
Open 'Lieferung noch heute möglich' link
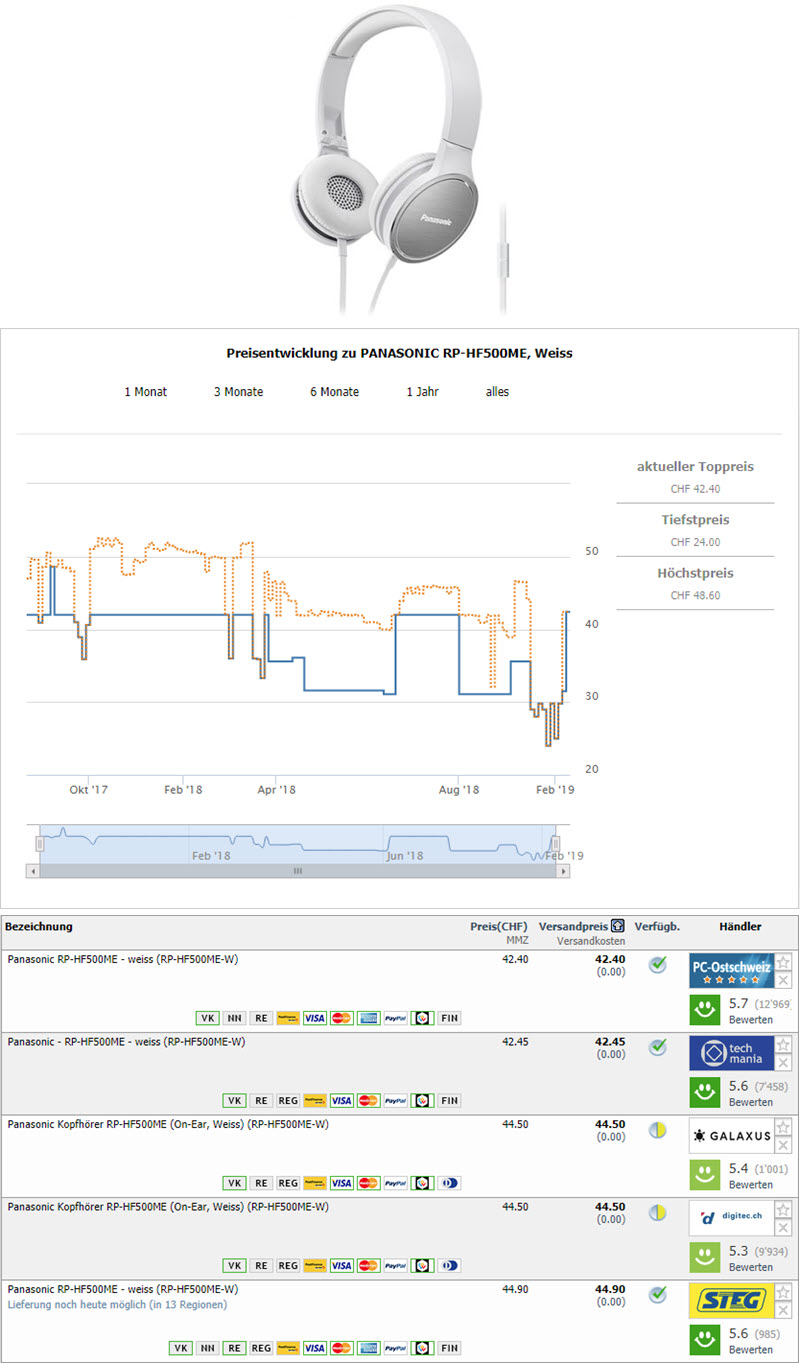click(117, 1305)
